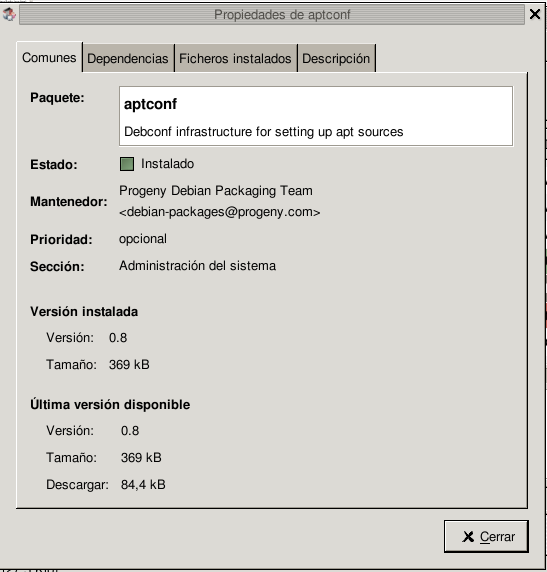
Task: Click the window title bar text
Action: coord(282,15)
